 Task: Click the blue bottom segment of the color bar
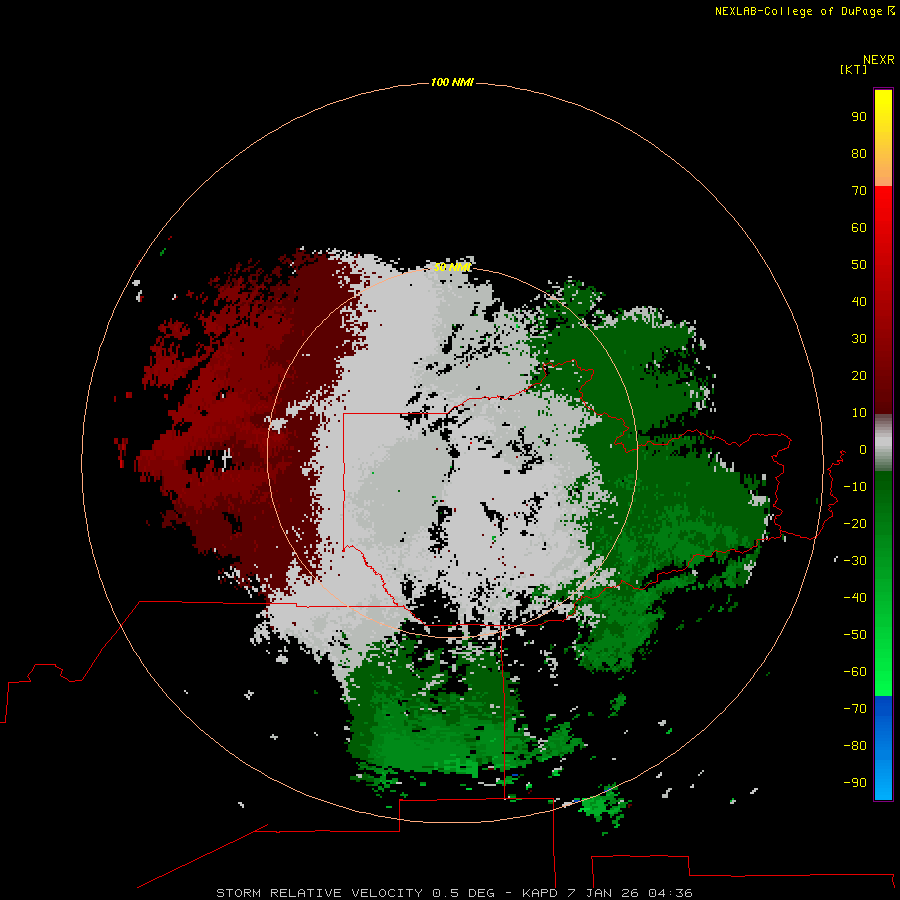coord(883,747)
